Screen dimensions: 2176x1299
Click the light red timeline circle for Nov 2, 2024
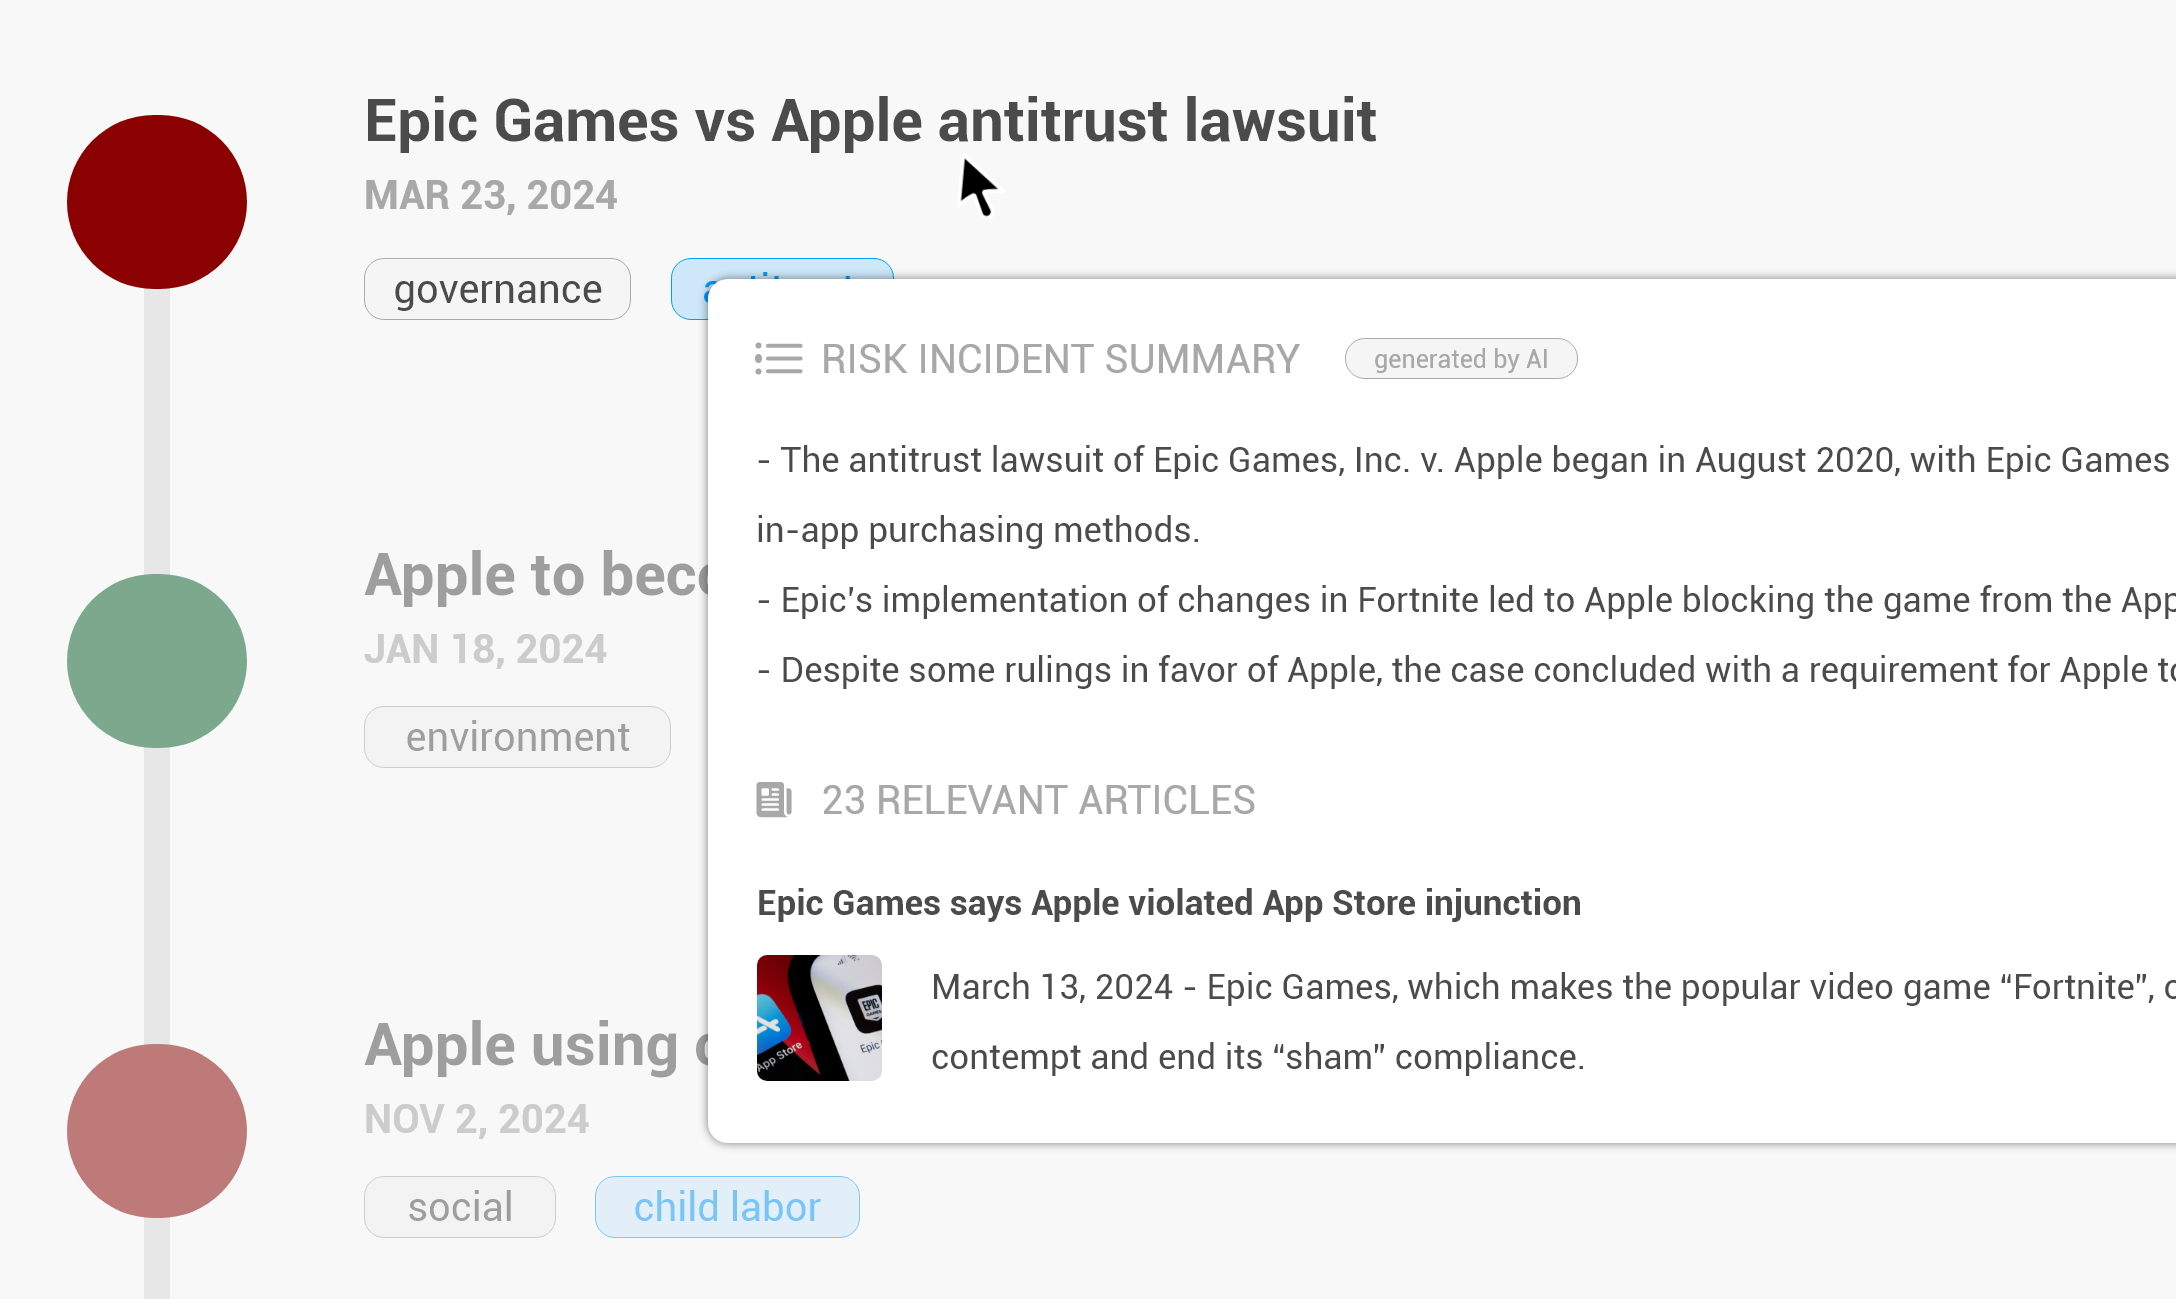point(157,1131)
